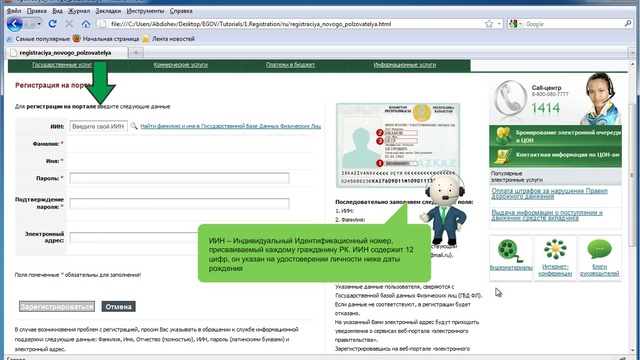Click the Зарегистрироваться button
Viewport: 640px width, 360px height.
(x=57, y=307)
